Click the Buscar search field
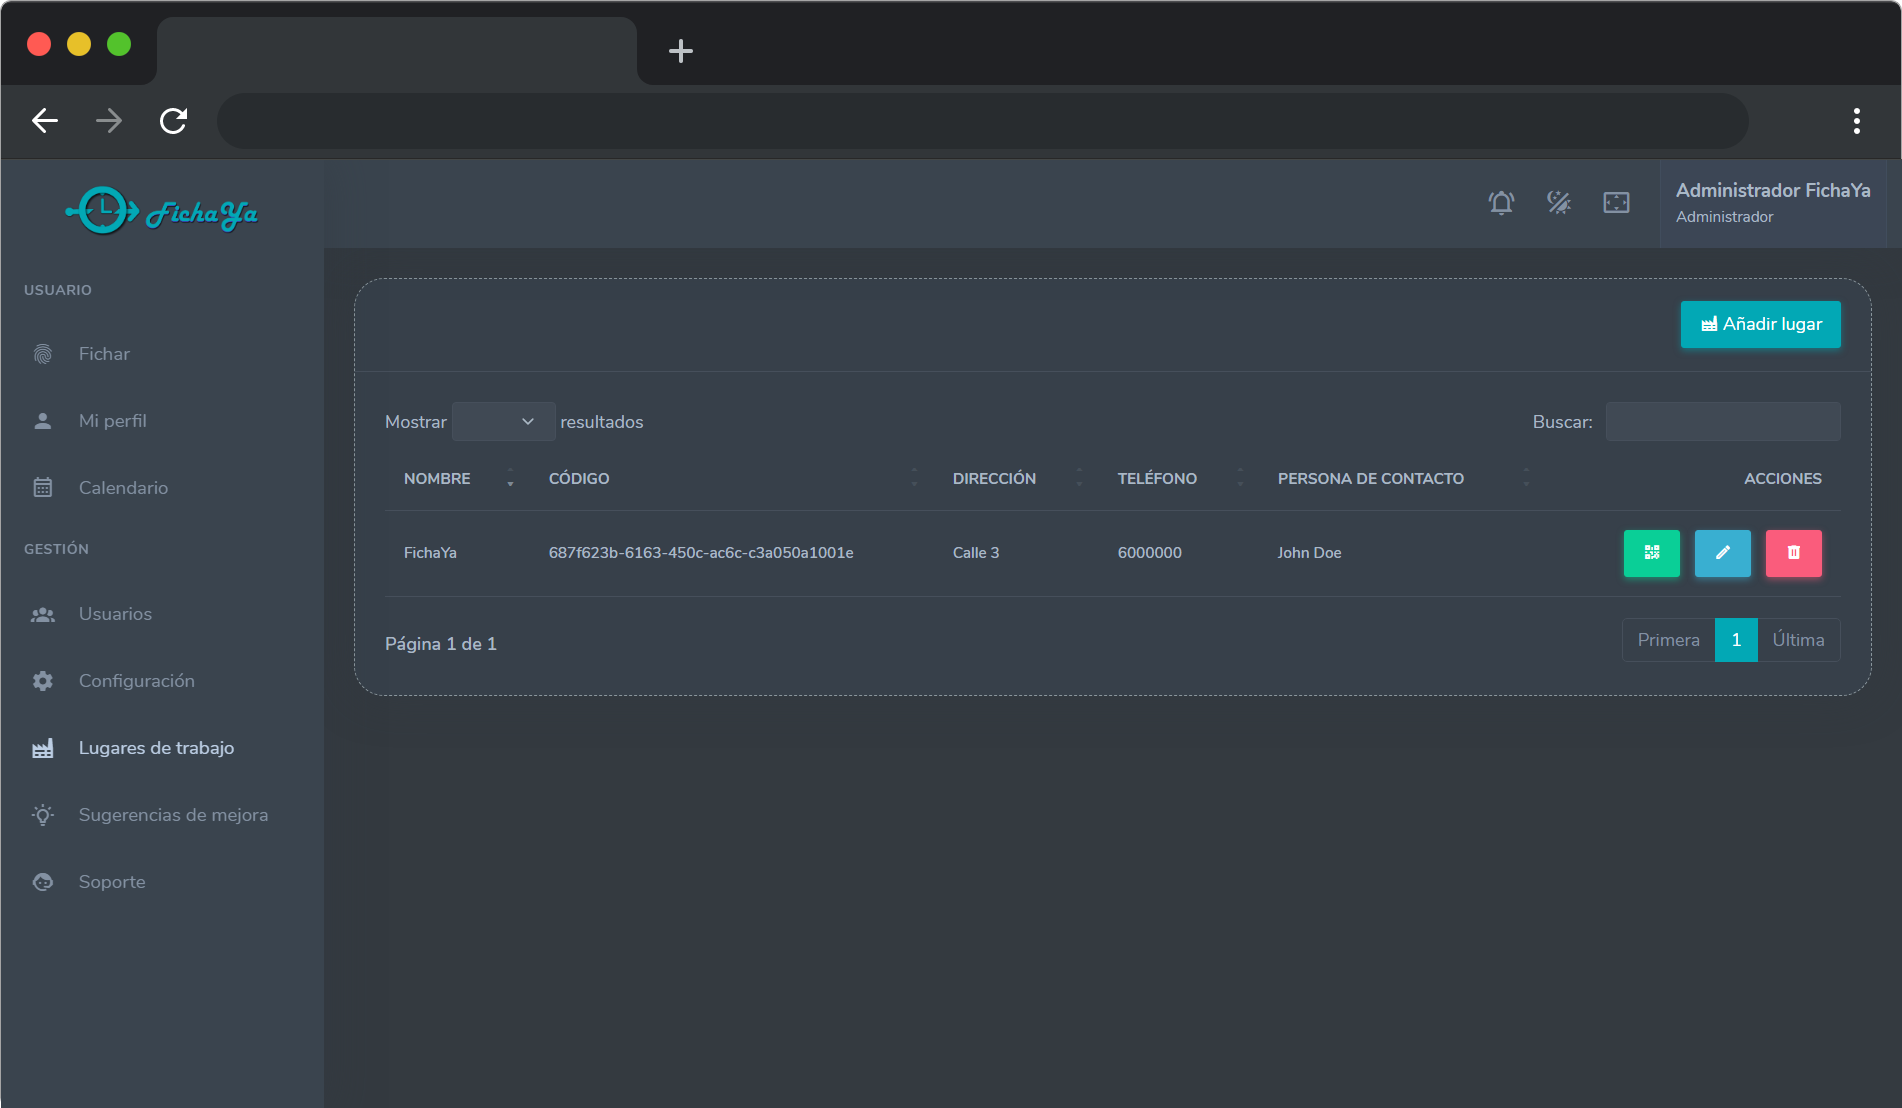The width and height of the screenshot is (1902, 1108). click(x=1722, y=422)
